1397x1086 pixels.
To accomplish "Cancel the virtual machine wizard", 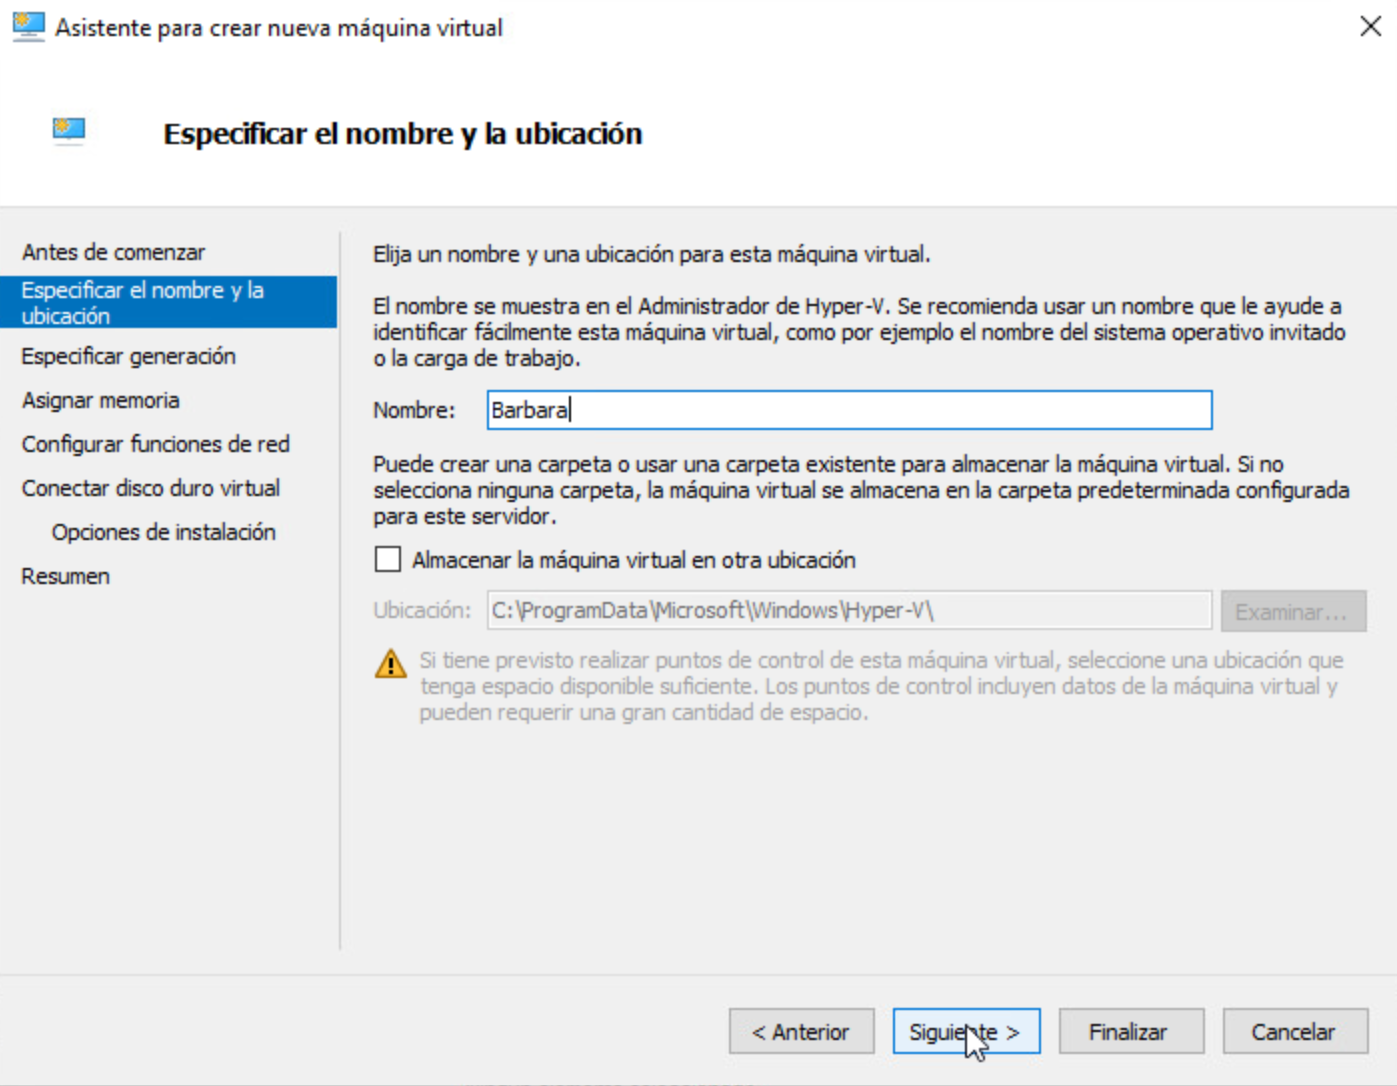I will (1294, 1032).
